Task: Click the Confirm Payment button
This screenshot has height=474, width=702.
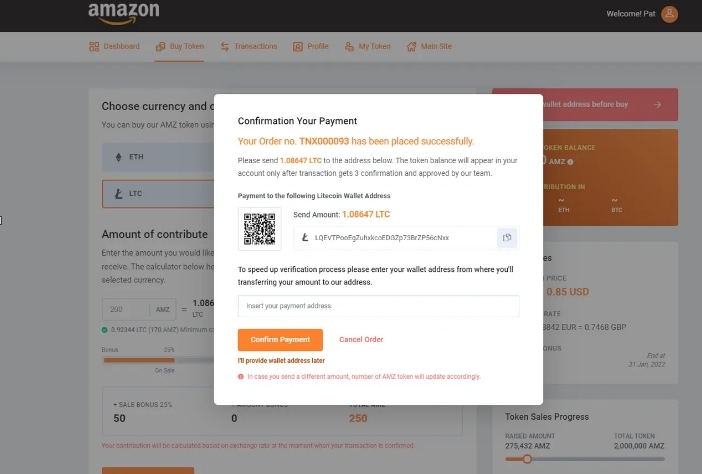Action: coord(280,340)
